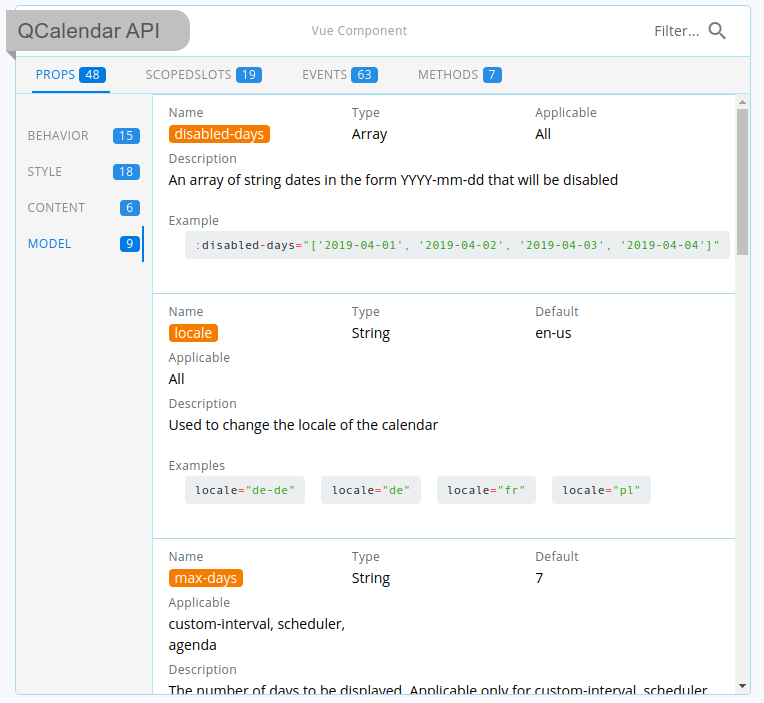Click the locale description text
Screen dimensions: 764x703
point(303,425)
